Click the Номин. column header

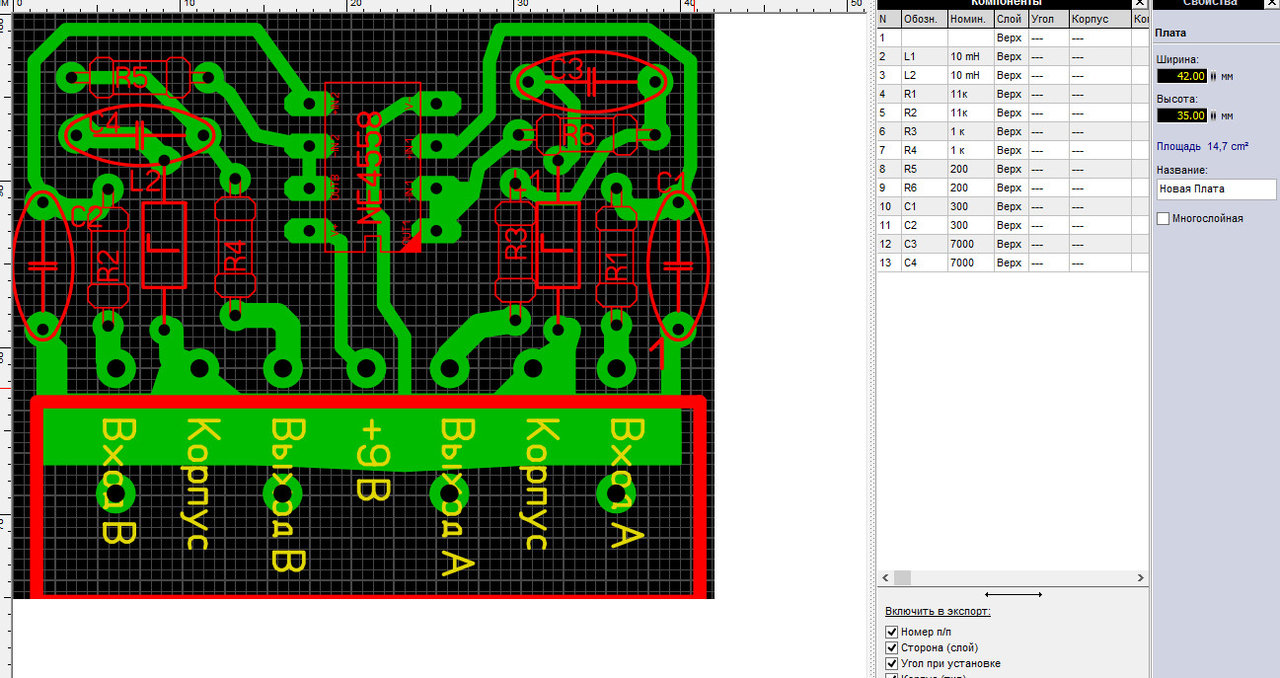pyautogui.click(x=969, y=19)
